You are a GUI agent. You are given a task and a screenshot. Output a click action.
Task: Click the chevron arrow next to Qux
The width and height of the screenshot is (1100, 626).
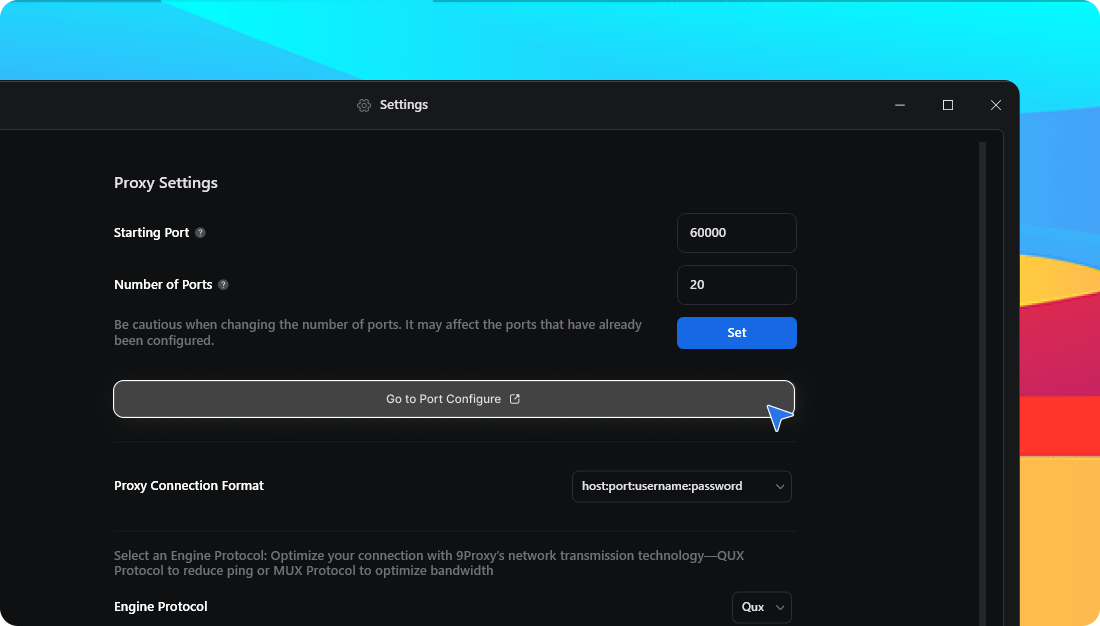coord(780,607)
